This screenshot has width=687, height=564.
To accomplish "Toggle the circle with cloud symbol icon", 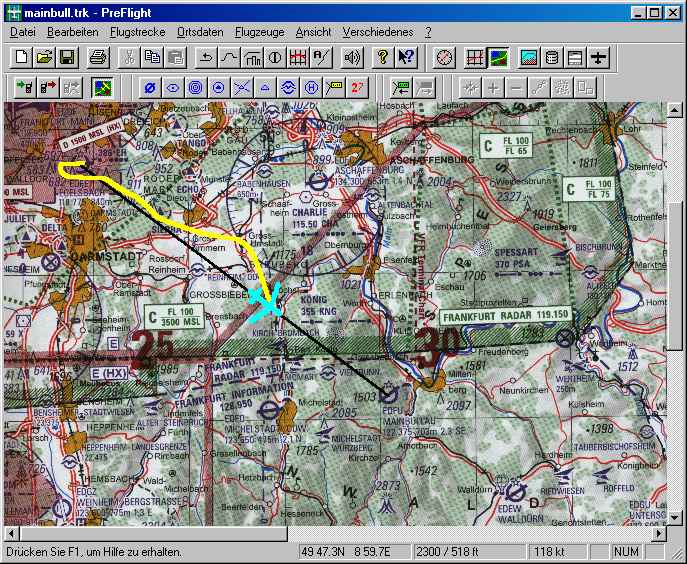I will pyautogui.click(x=219, y=88).
